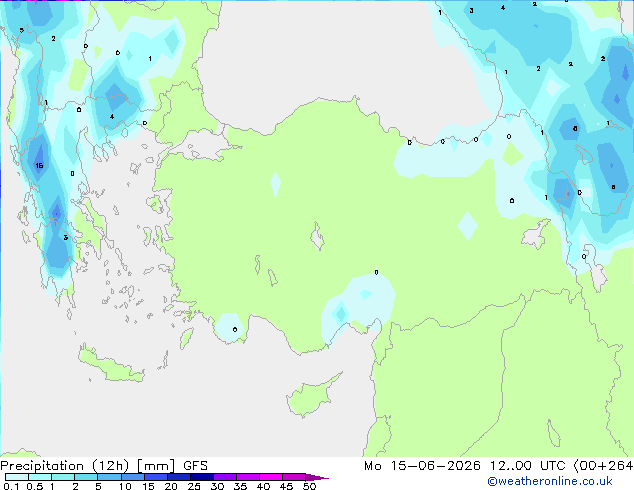Click the 0.5–1 mm legend color box
Viewport: 634px width, 490px height.
click(40, 477)
